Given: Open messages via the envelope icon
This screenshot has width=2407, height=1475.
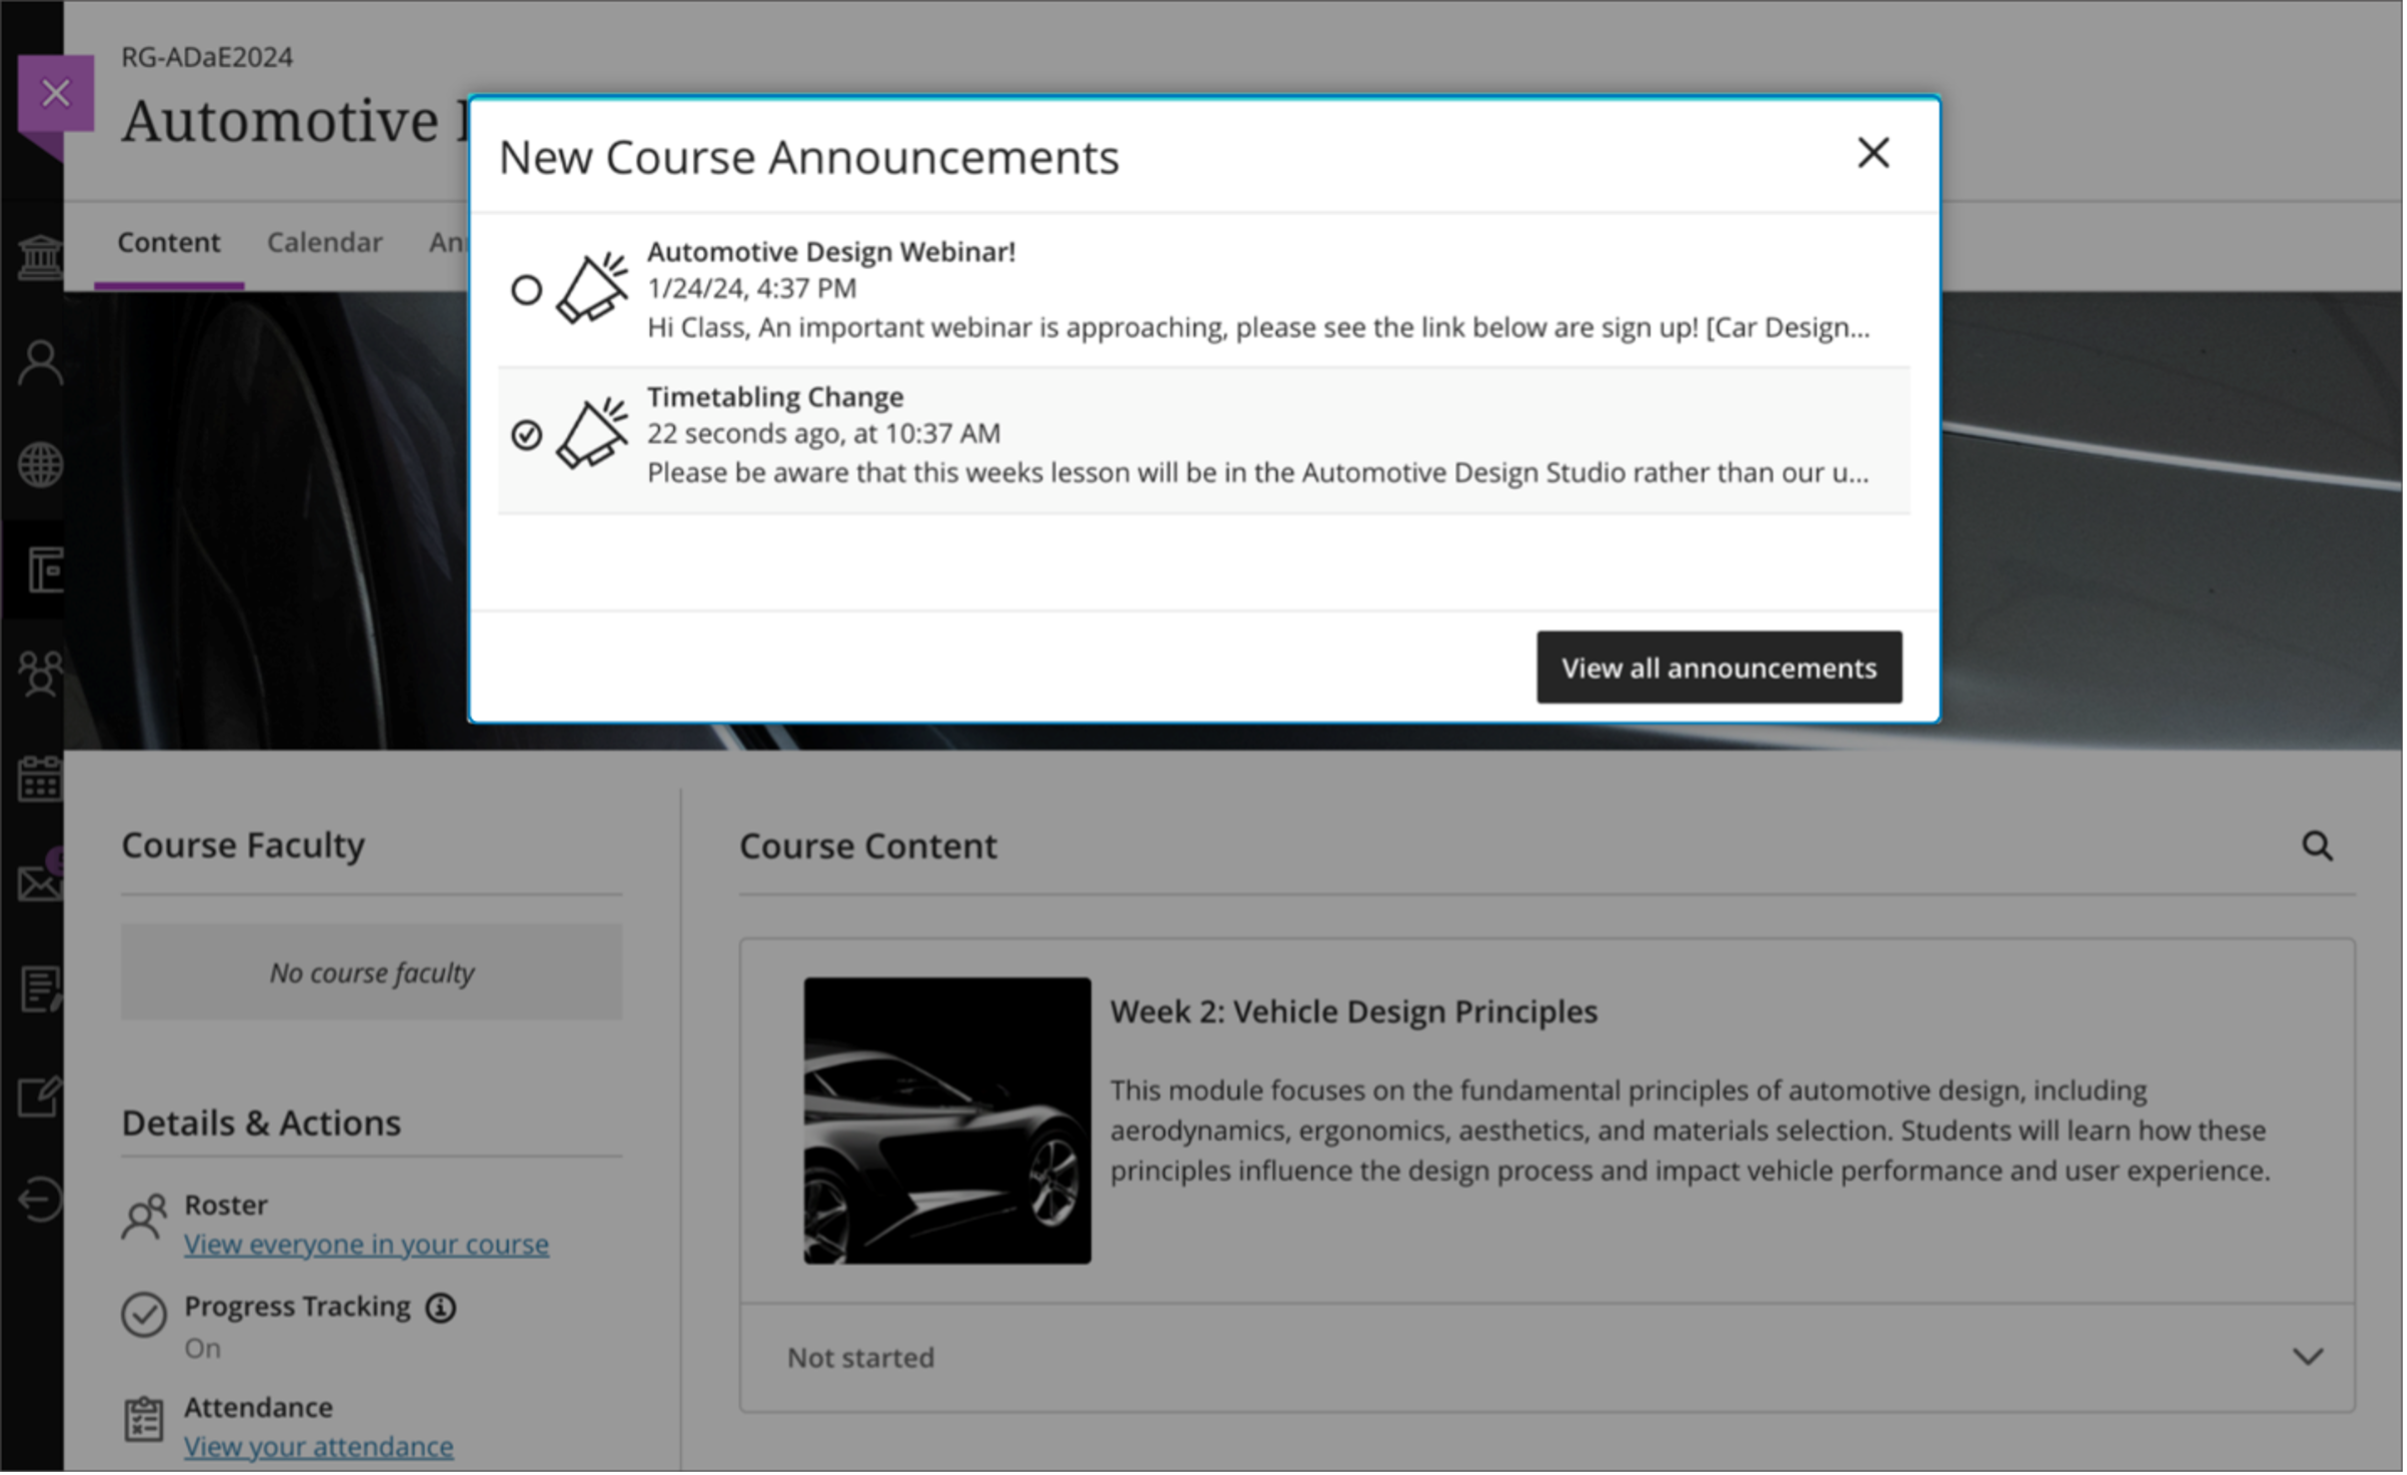Looking at the screenshot, I should (x=40, y=878).
